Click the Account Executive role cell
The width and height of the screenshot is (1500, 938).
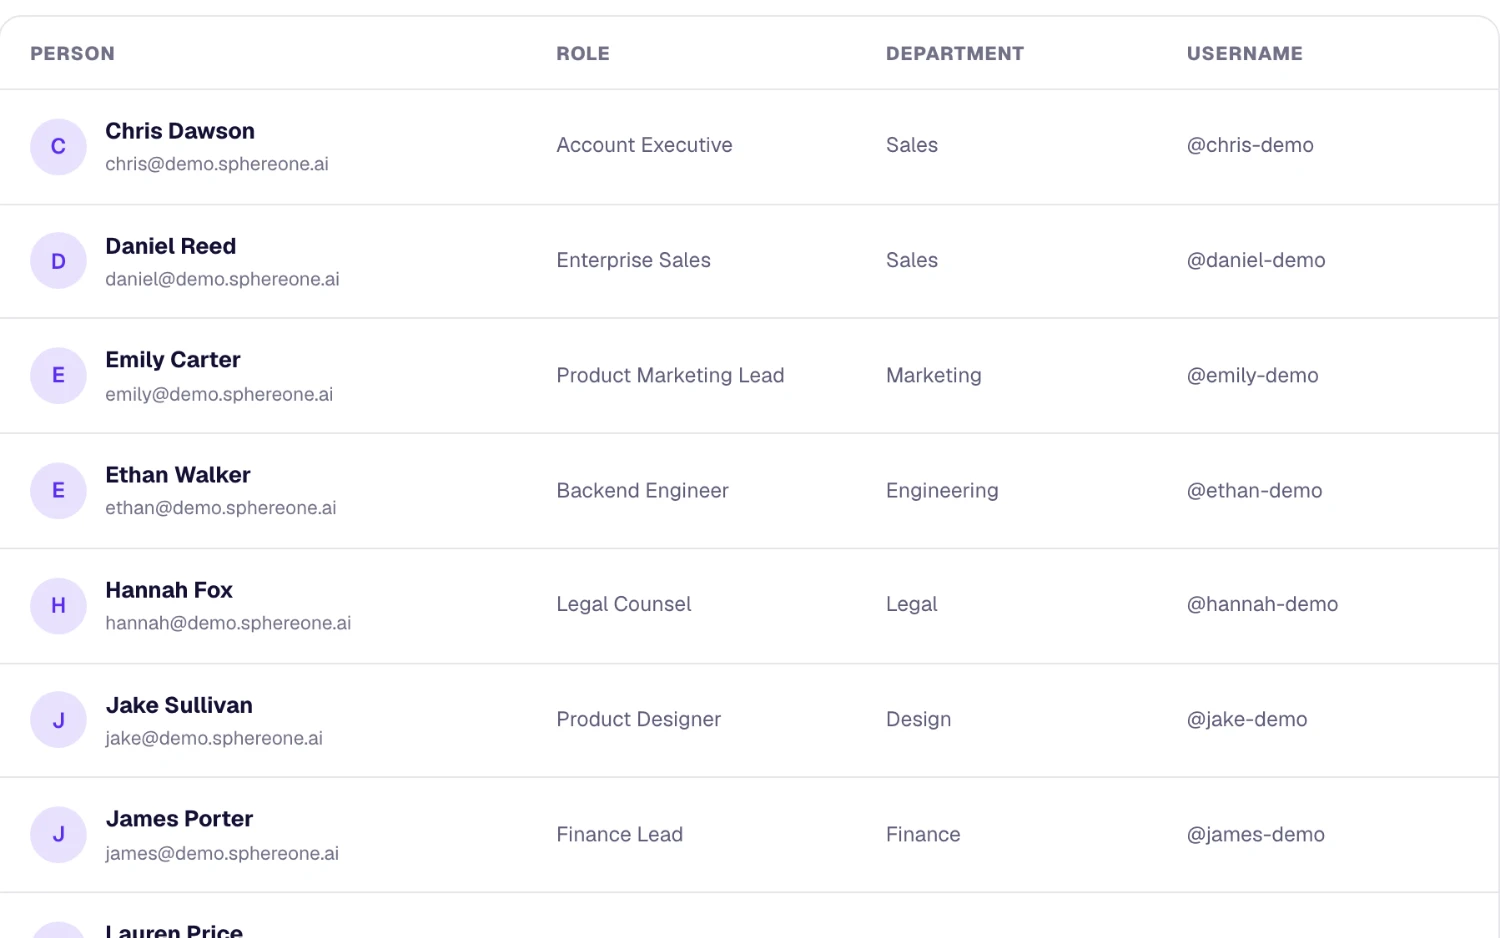pos(644,145)
